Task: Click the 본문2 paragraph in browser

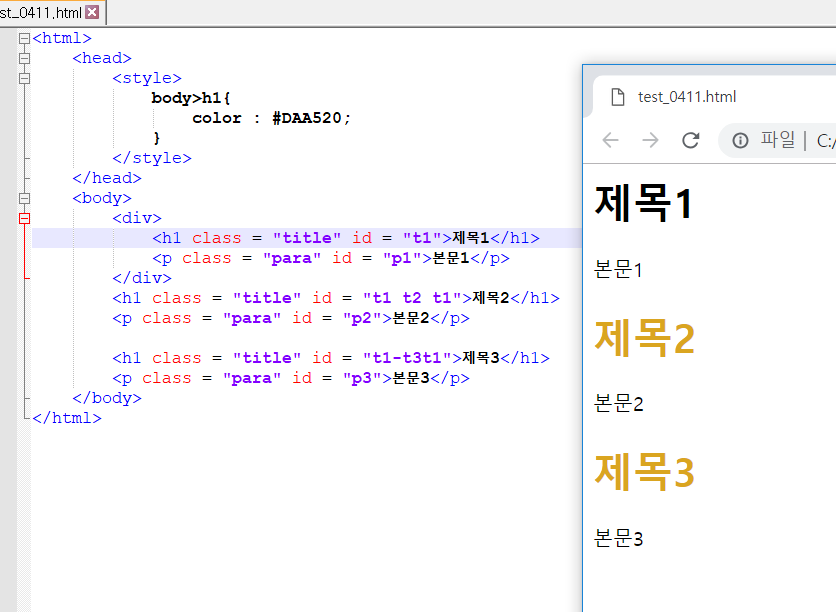Action: (619, 404)
